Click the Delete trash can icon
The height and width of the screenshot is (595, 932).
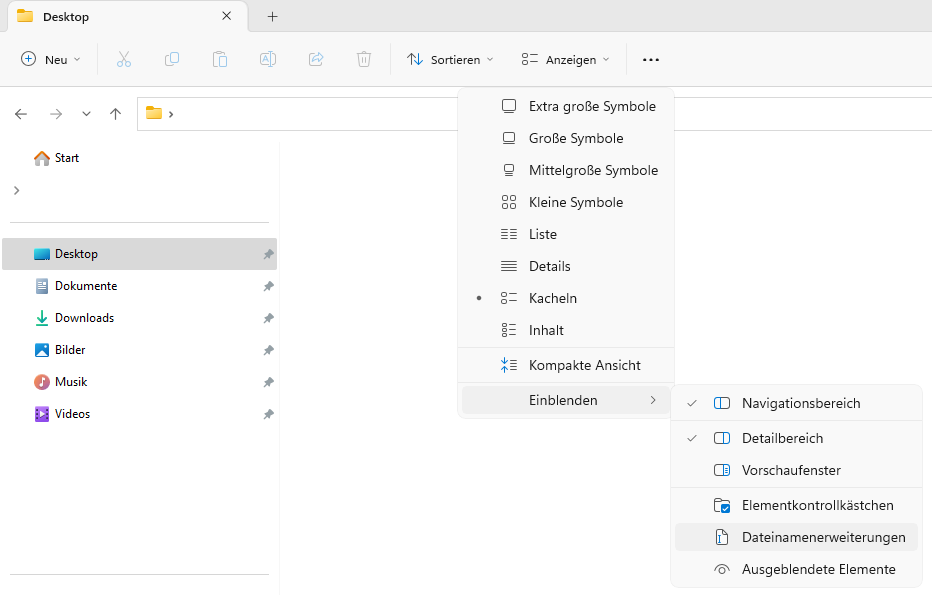click(364, 59)
